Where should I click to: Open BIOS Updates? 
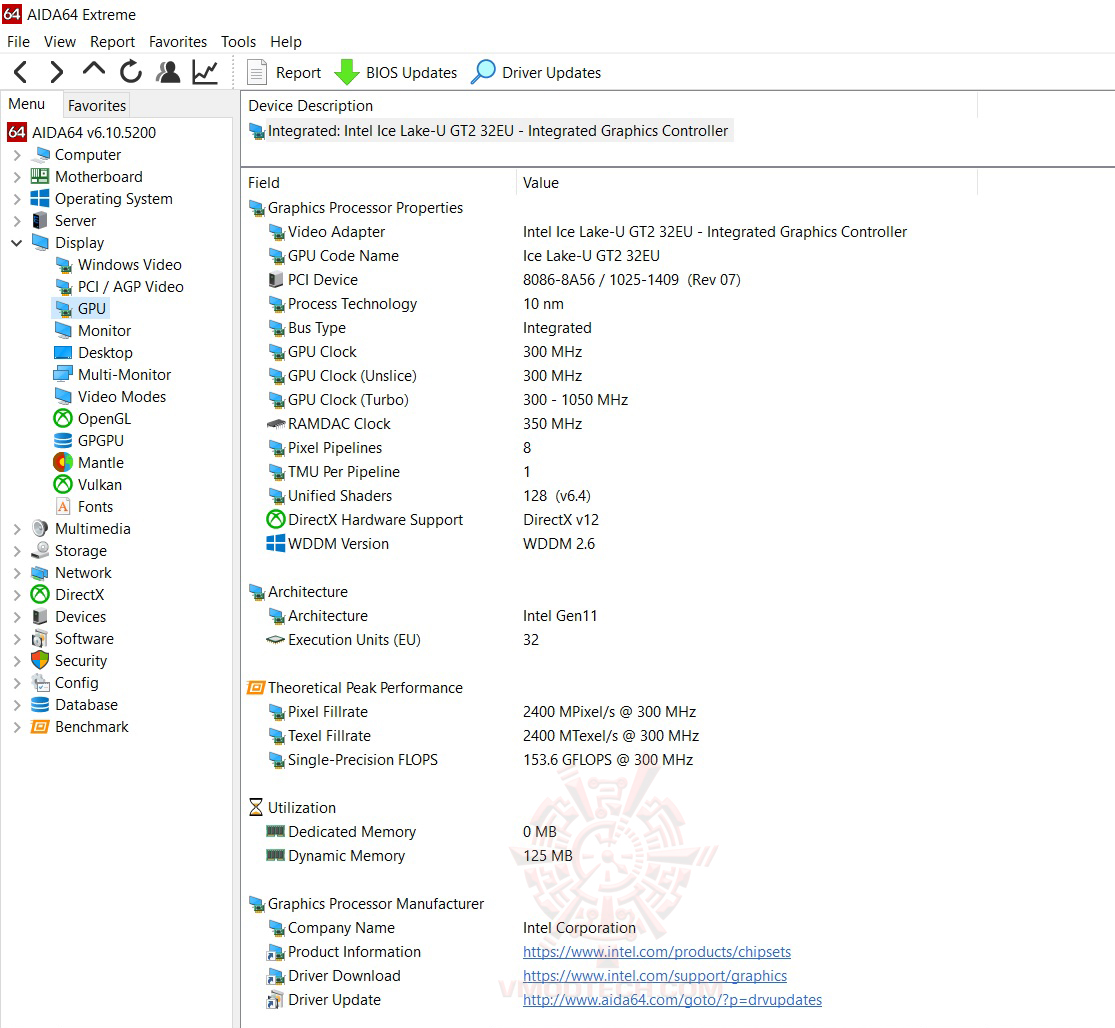tap(396, 73)
